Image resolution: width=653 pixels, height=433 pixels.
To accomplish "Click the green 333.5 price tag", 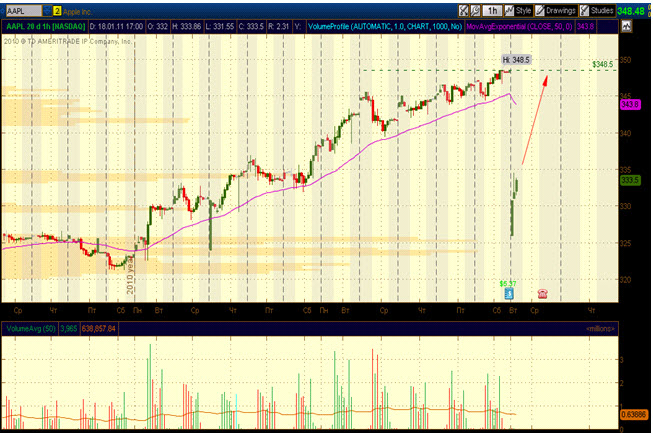I will (x=630, y=180).
